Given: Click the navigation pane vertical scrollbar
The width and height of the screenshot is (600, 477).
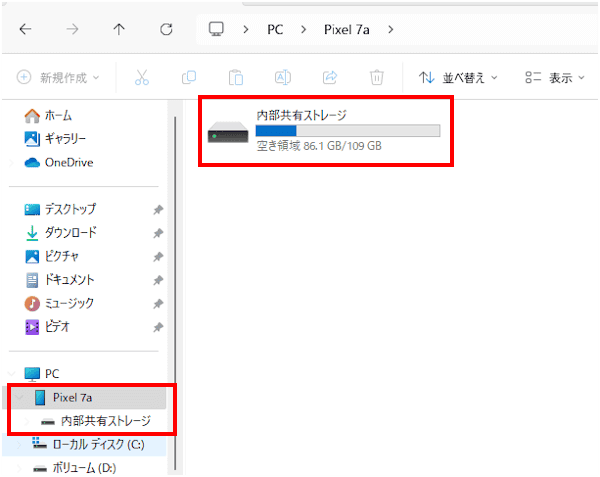Looking at the screenshot, I should [x=175, y=293].
